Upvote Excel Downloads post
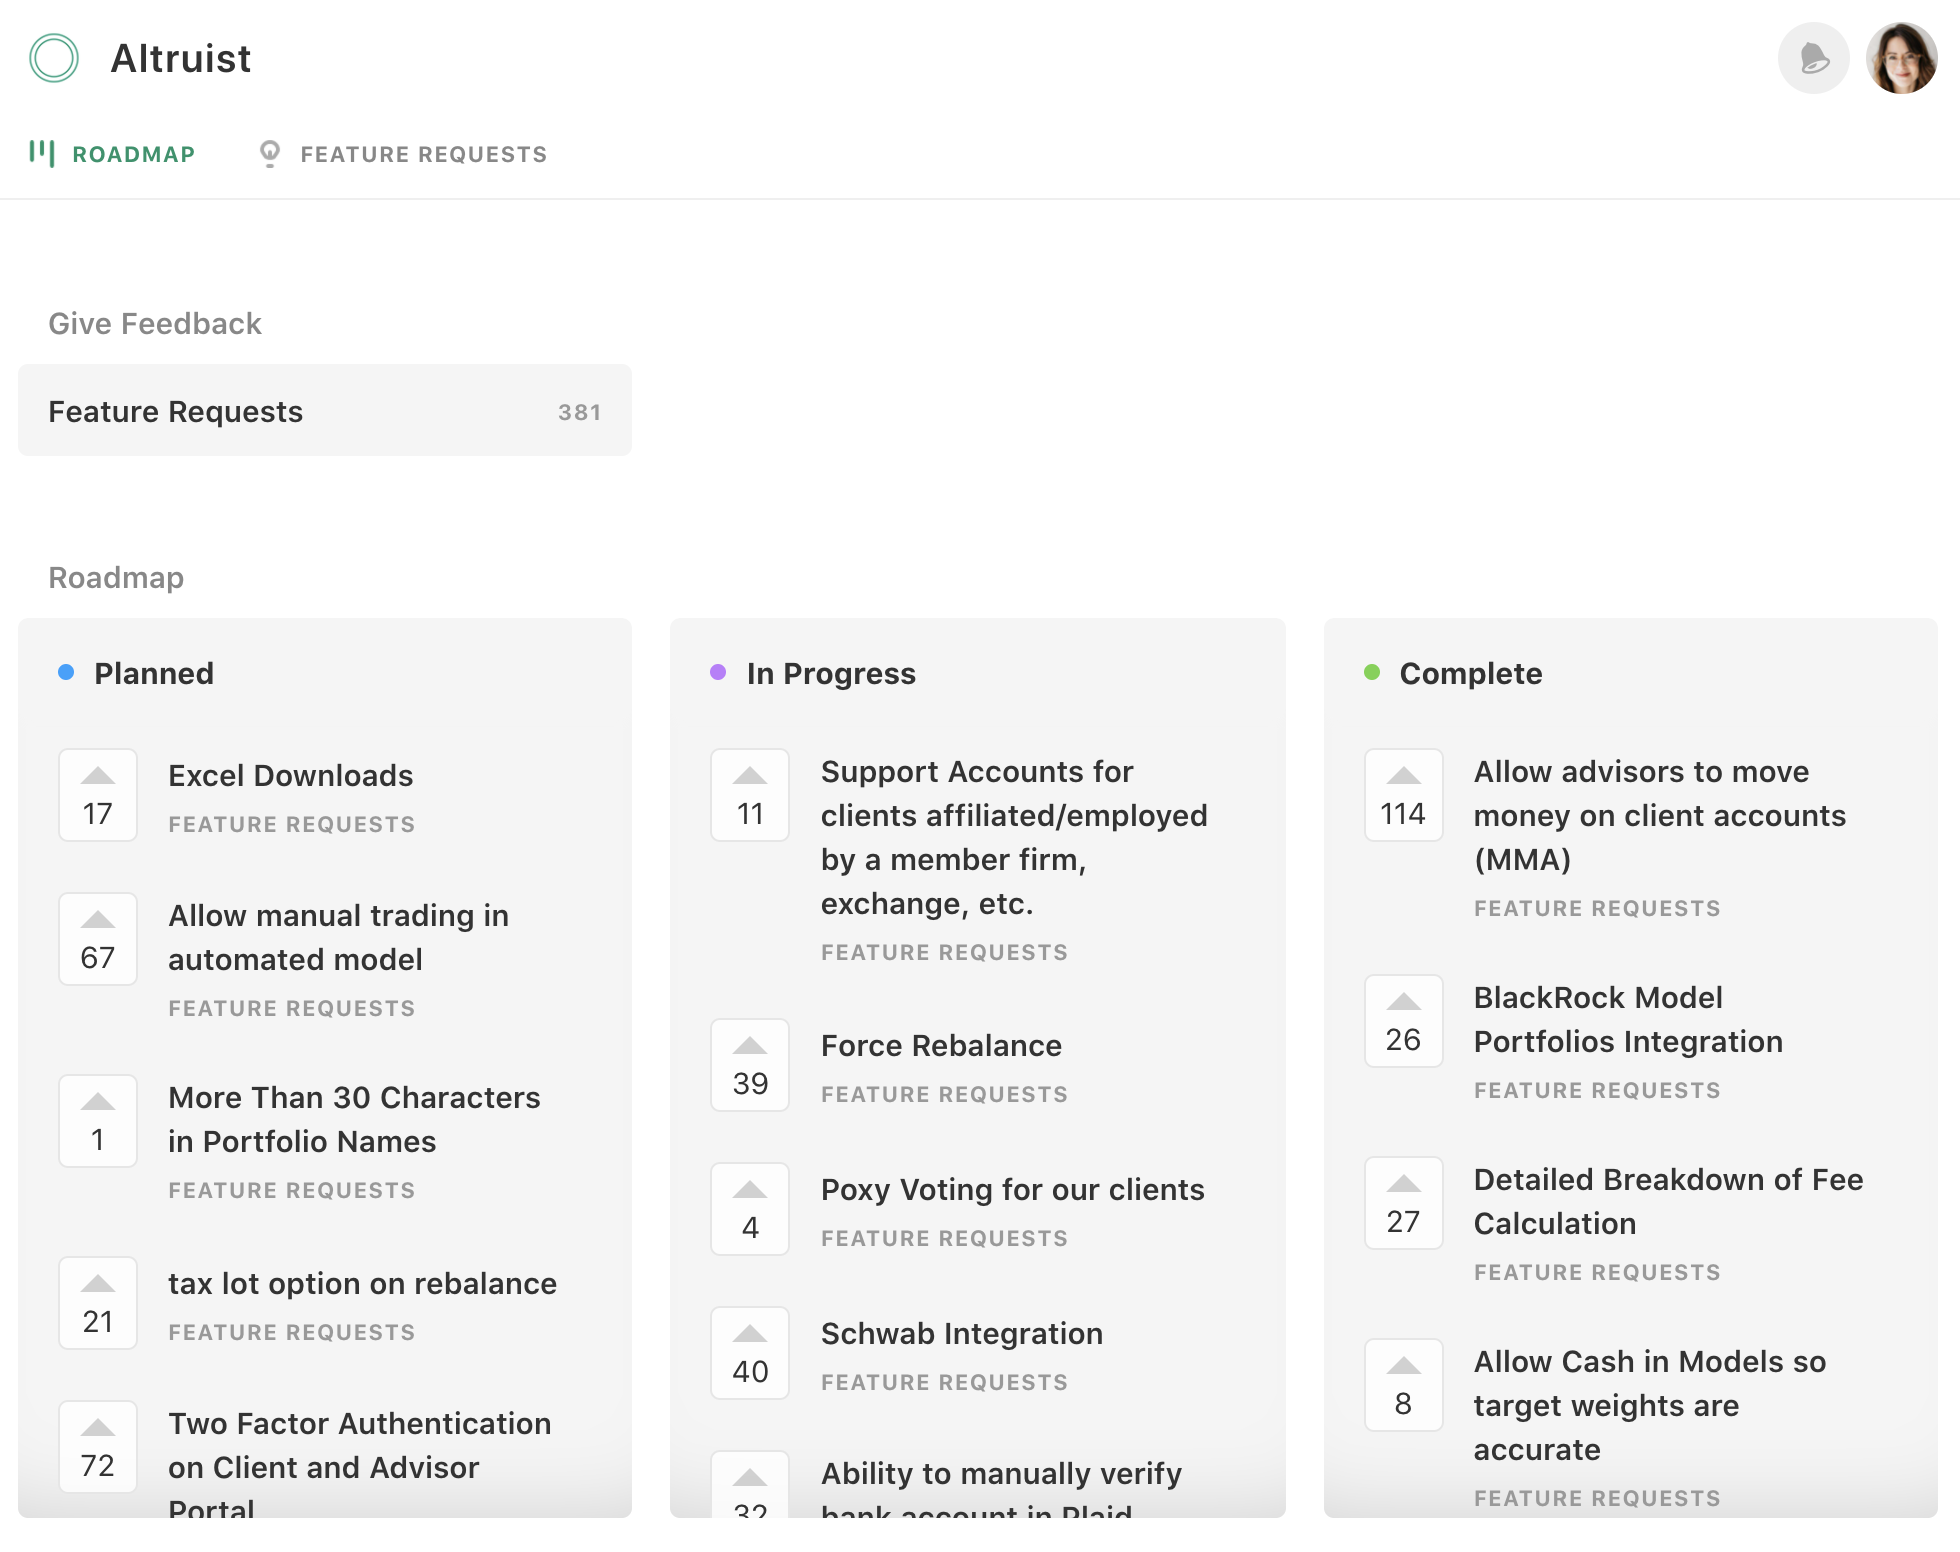1960x1552 pixels. [x=98, y=795]
